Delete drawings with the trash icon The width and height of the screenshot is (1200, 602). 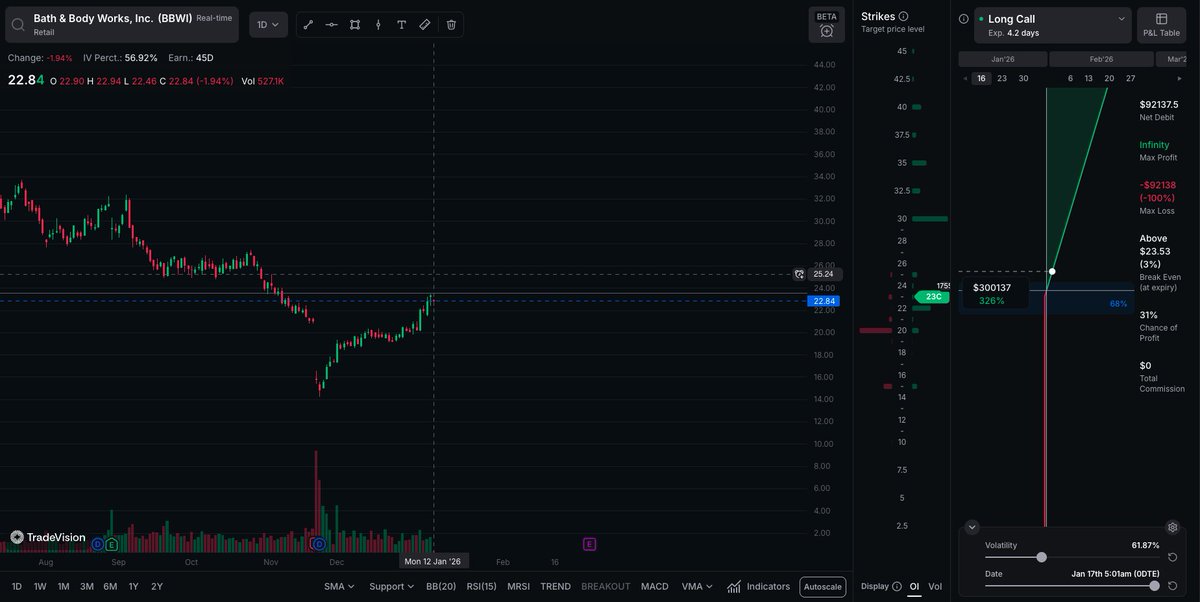coord(451,24)
